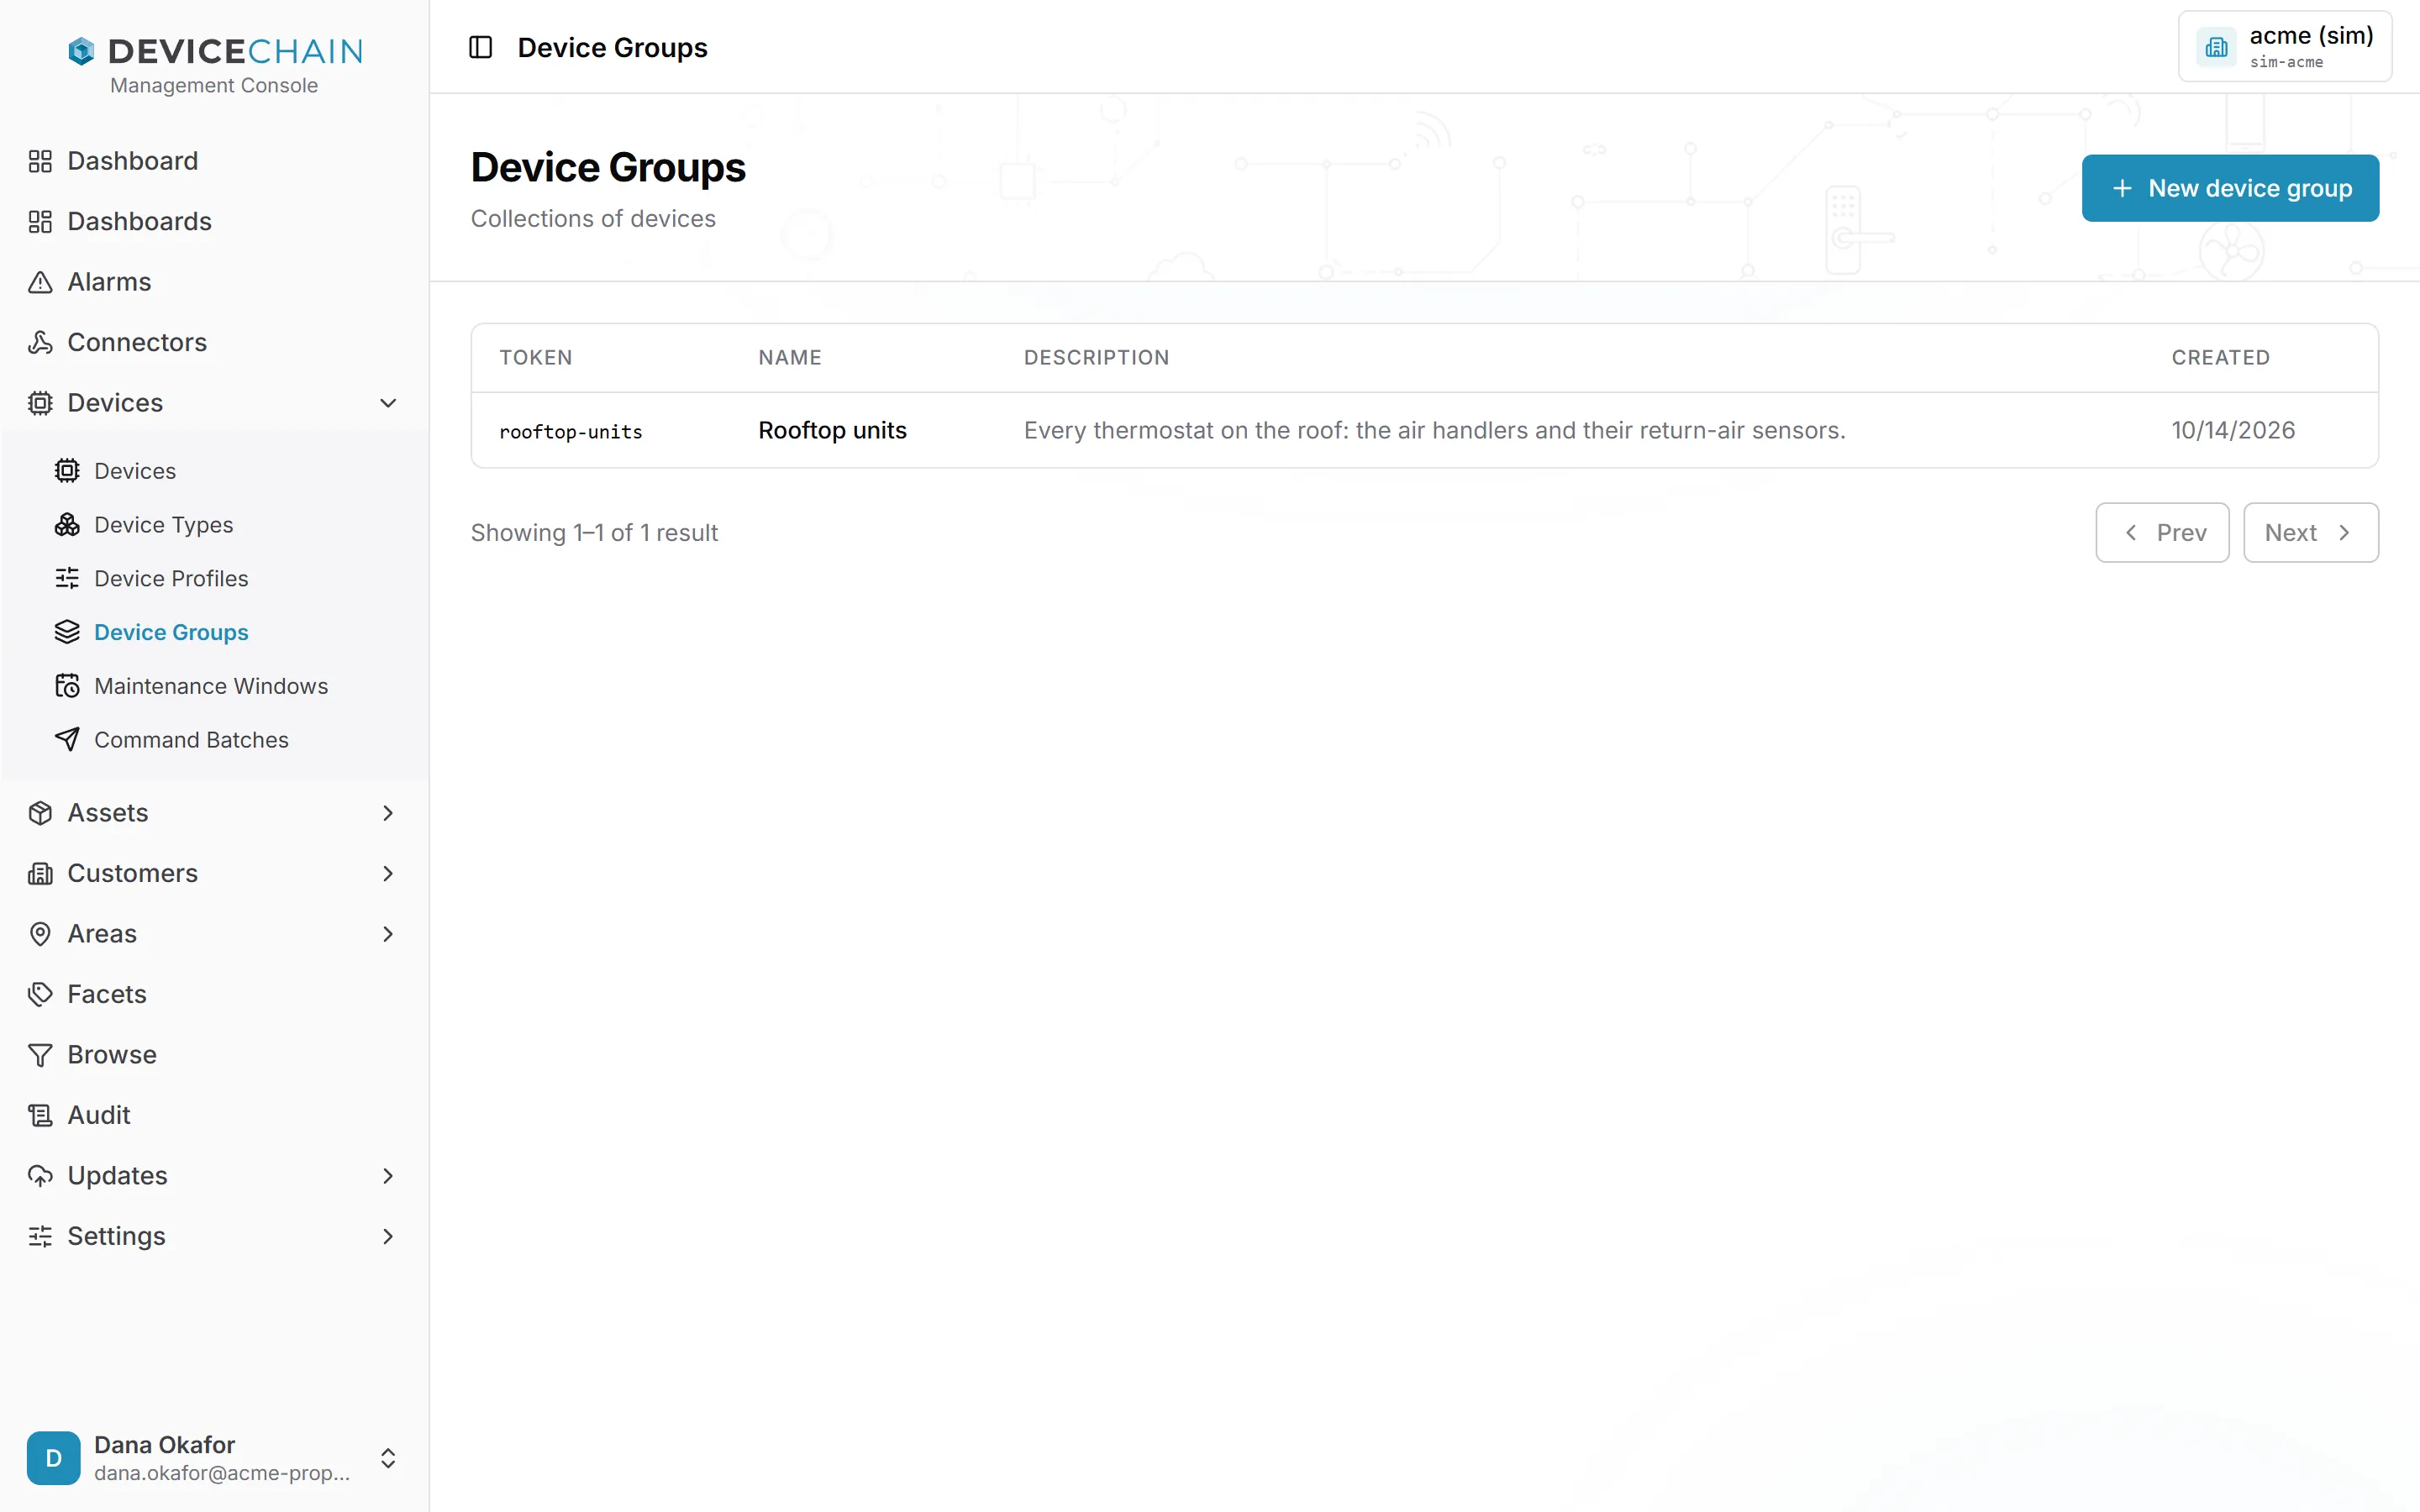The height and width of the screenshot is (1512, 2420).
Task: Create a new device group
Action: tap(2230, 188)
